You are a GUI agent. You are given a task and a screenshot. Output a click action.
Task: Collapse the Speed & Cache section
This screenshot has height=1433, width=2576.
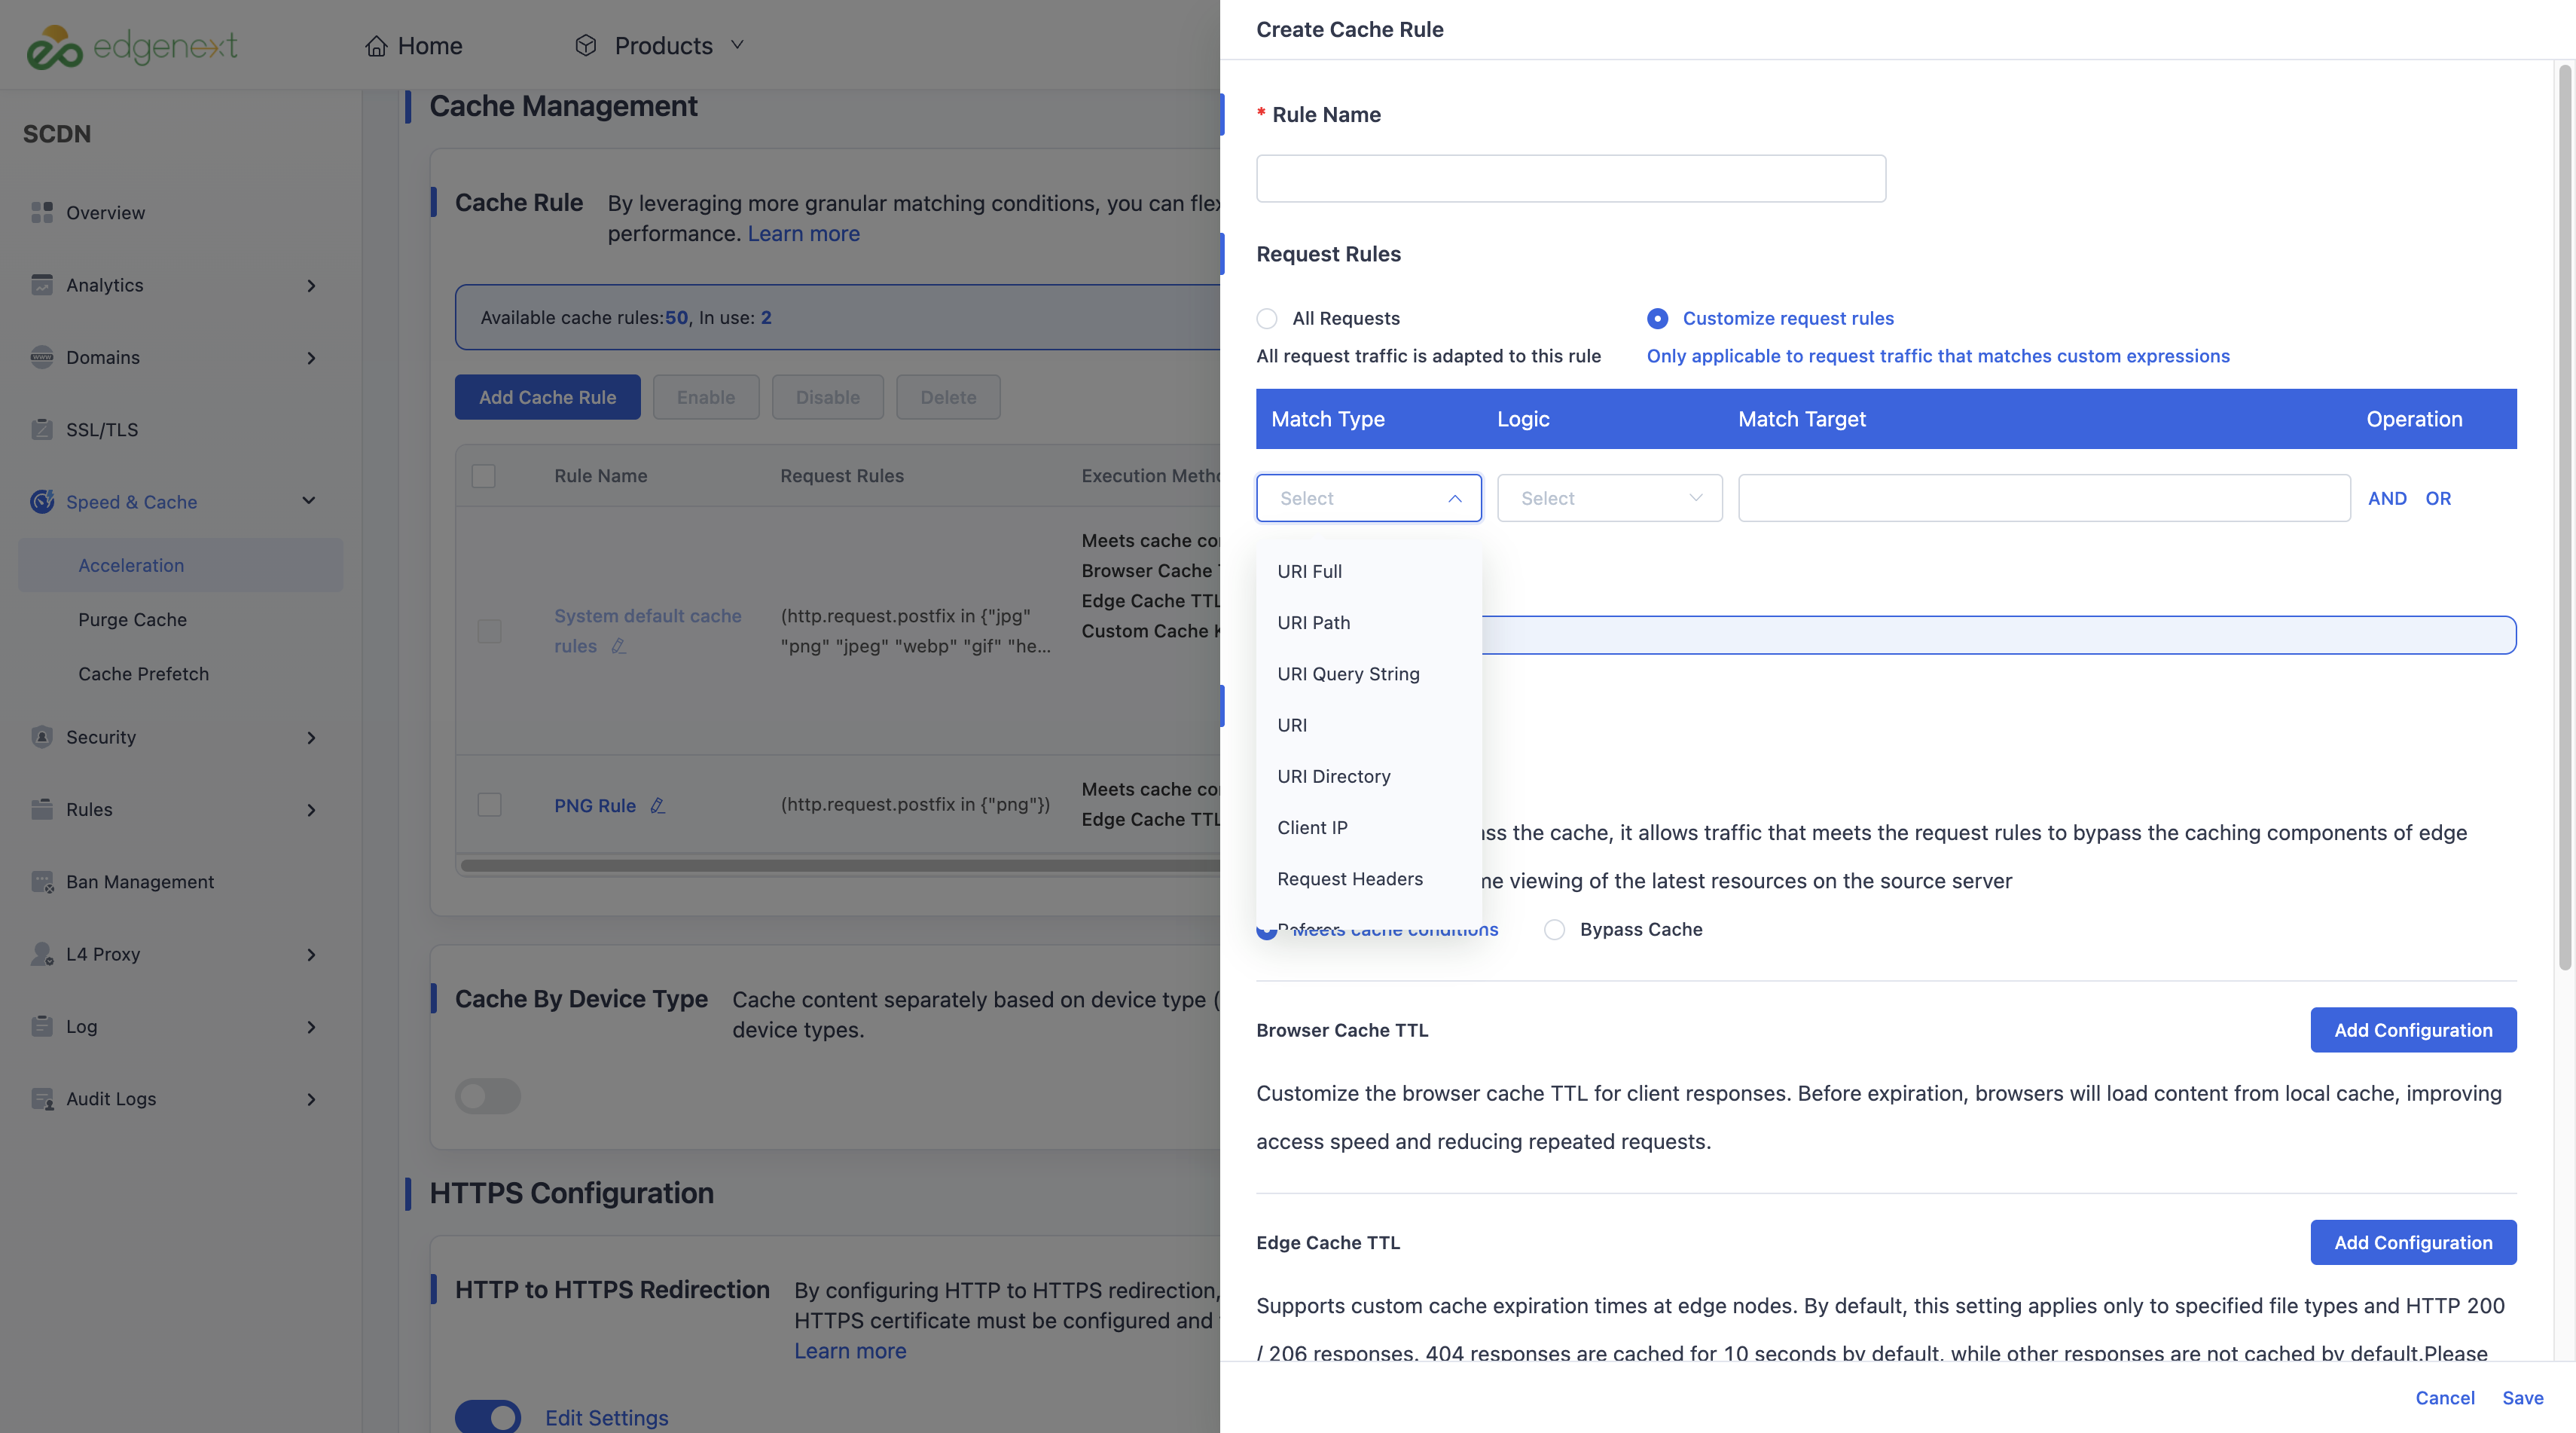click(x=309, y=501)
